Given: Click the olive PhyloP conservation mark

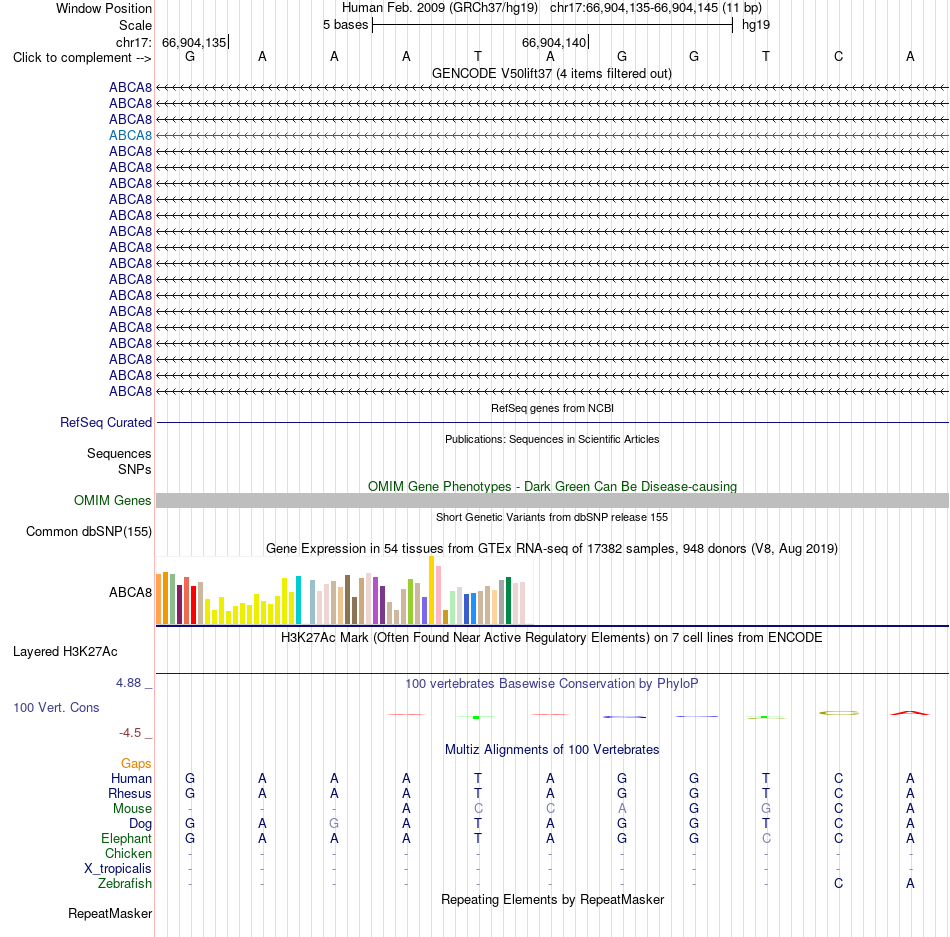Looking at the screenshot, I should (x=839, y=713).
